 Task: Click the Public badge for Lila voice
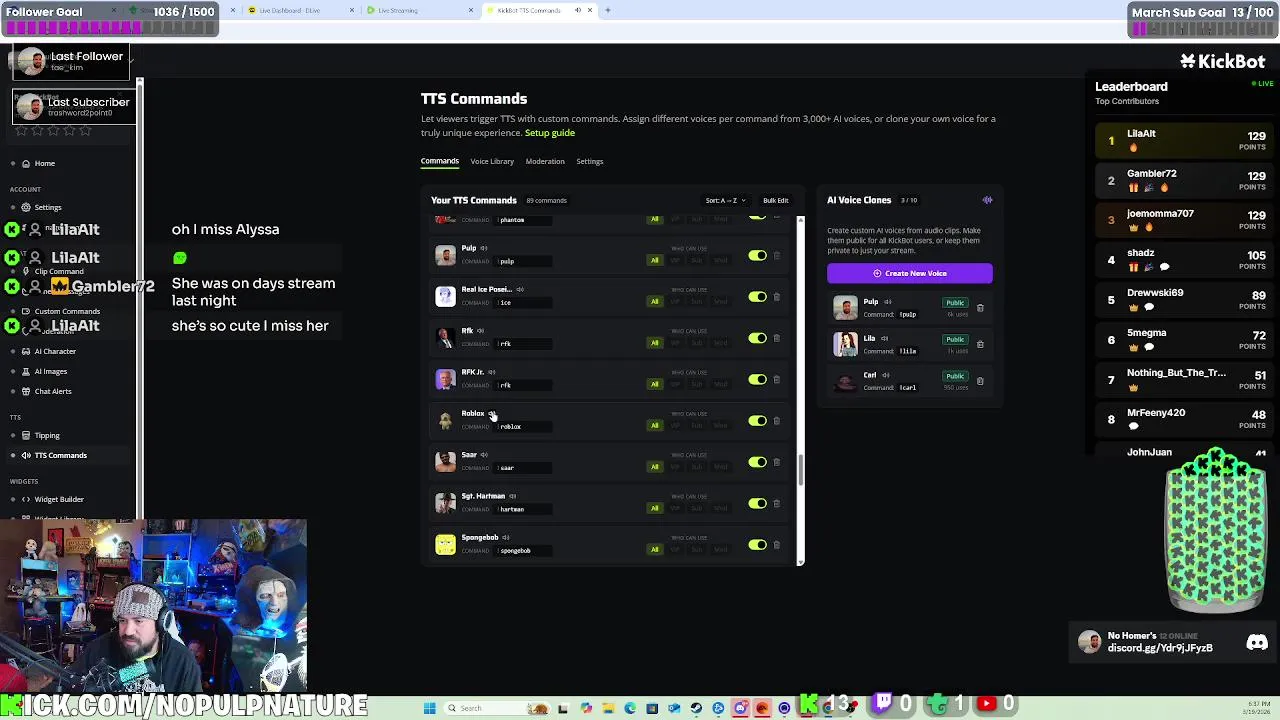[955, 339]
